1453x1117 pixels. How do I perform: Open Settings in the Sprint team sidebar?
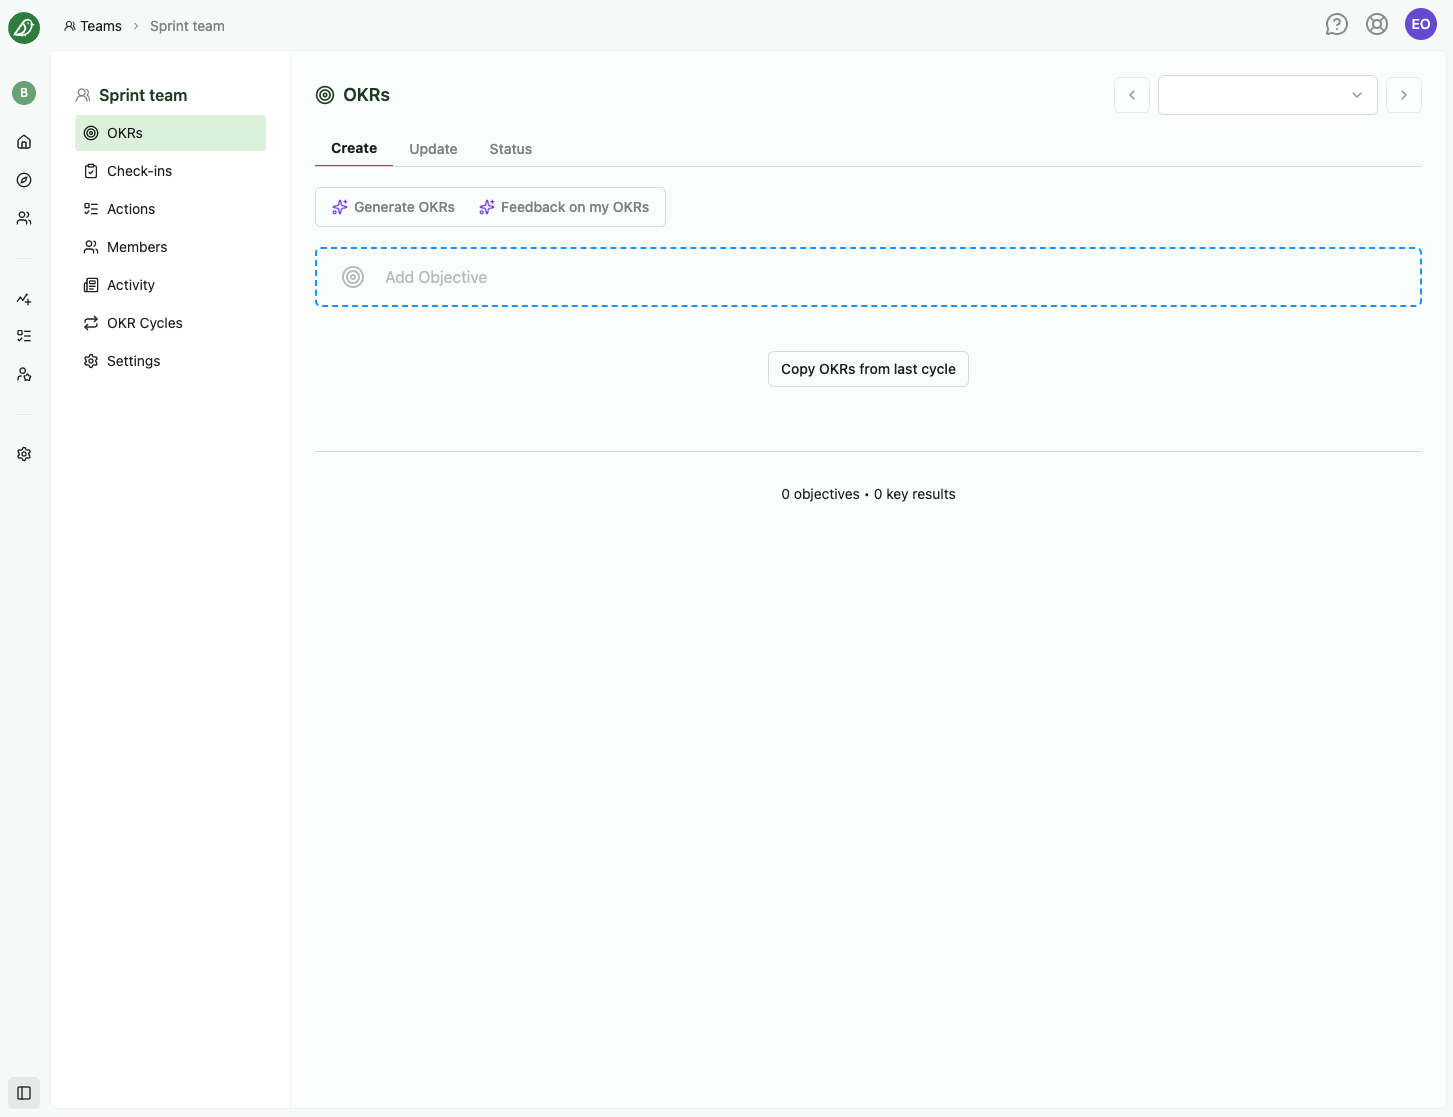(170, 361)
